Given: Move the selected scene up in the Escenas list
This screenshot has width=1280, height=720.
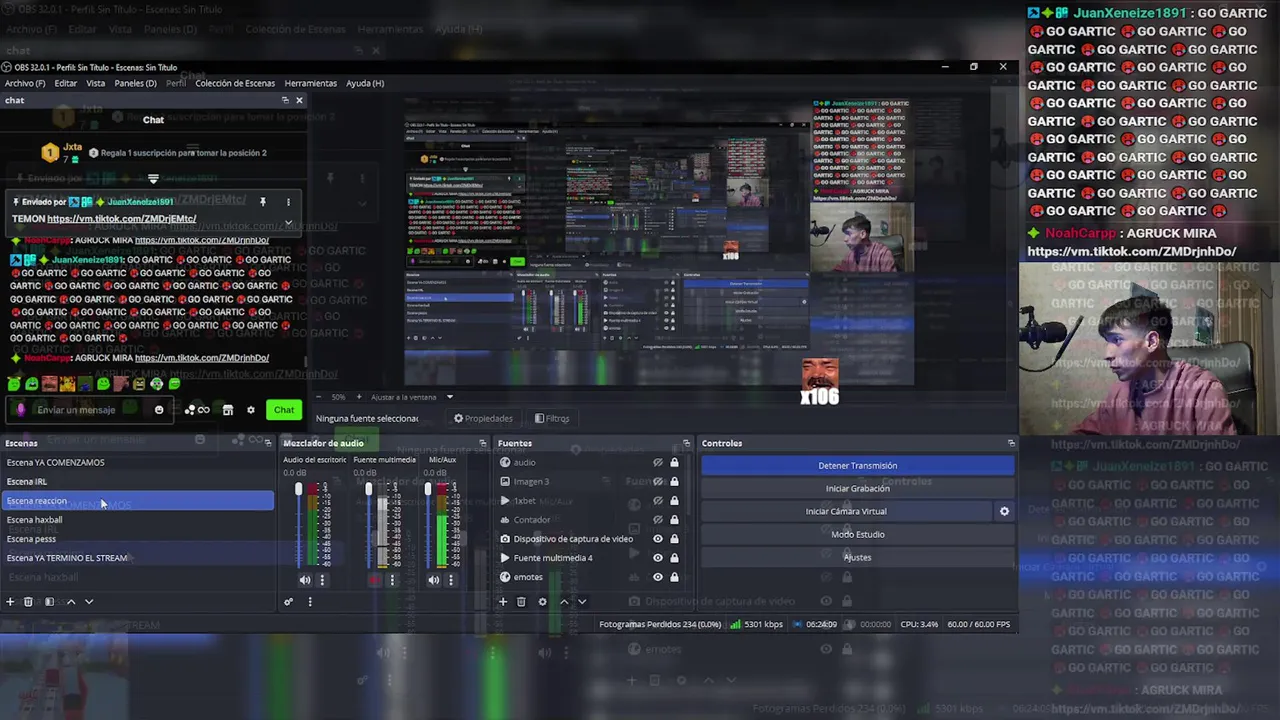Looking at the screenshot, I should click(71, 602).
